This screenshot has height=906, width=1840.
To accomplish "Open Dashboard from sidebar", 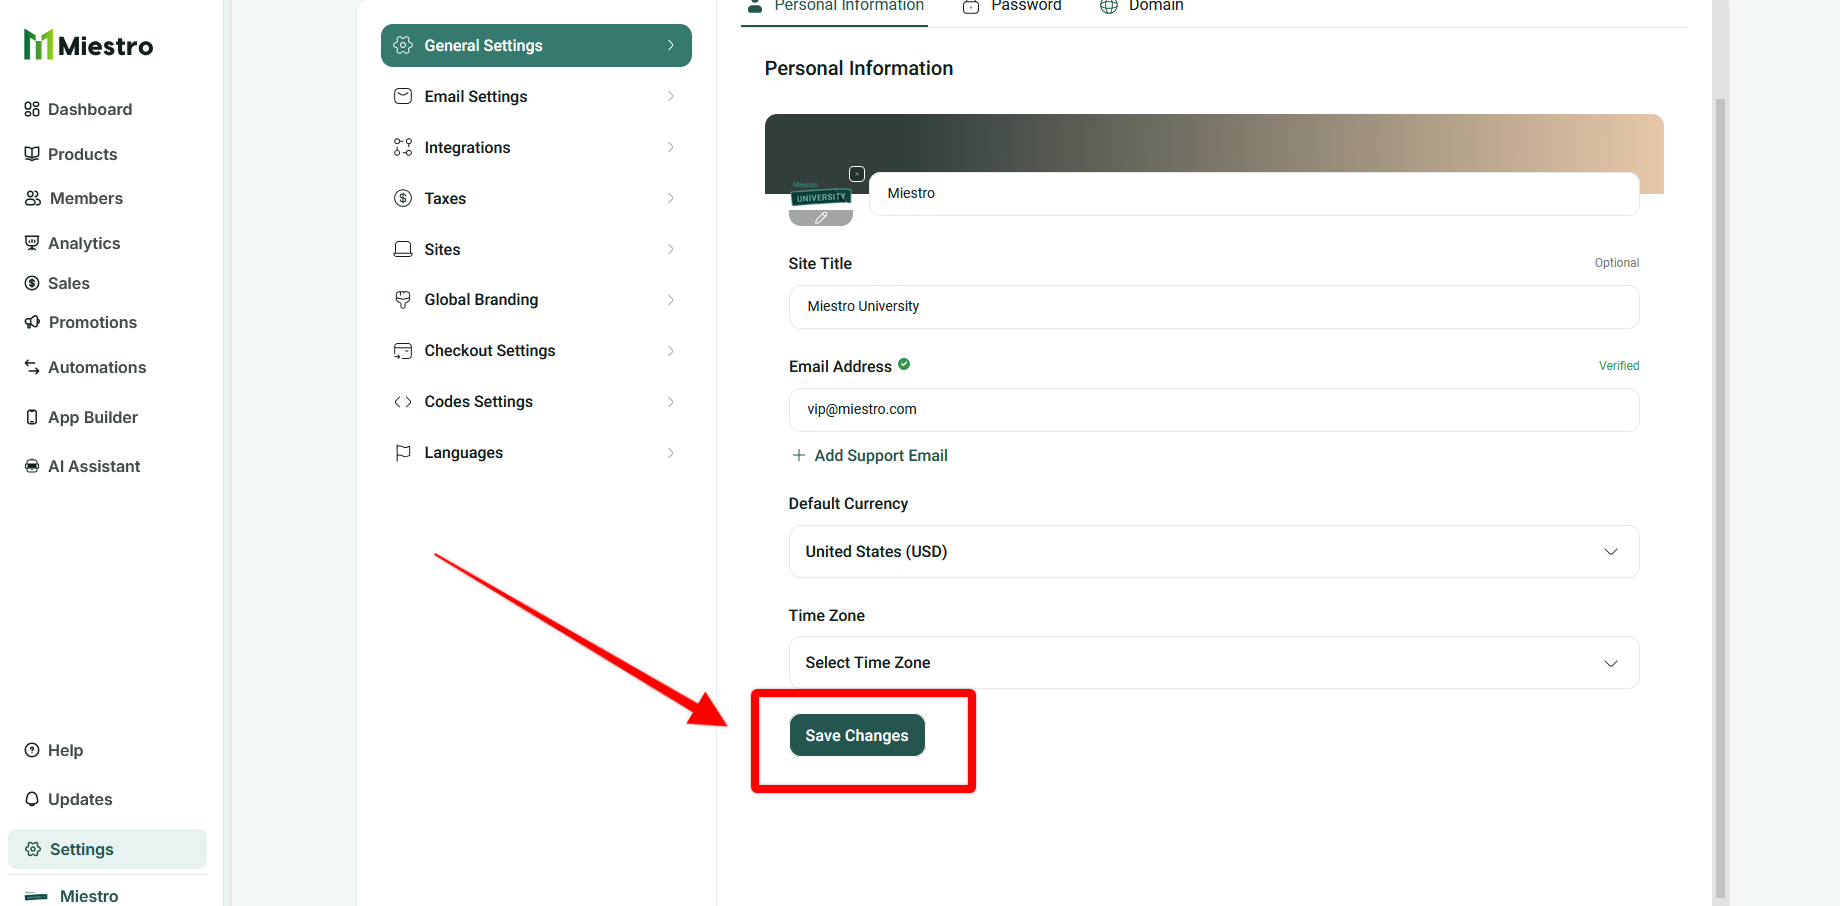I will point(90,109).
